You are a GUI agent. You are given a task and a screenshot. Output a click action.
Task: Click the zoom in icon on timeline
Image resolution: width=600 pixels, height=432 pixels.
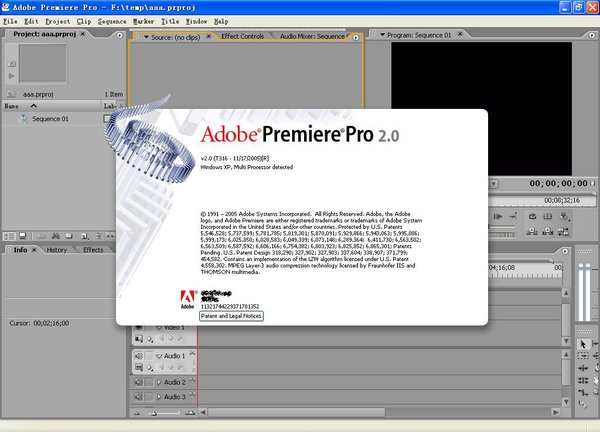click(x=190, y=413)
